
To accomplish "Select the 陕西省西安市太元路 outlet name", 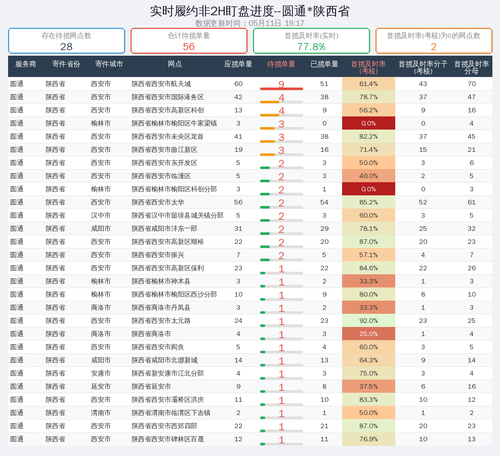I will pyautogui.click(x=161, y=321).
